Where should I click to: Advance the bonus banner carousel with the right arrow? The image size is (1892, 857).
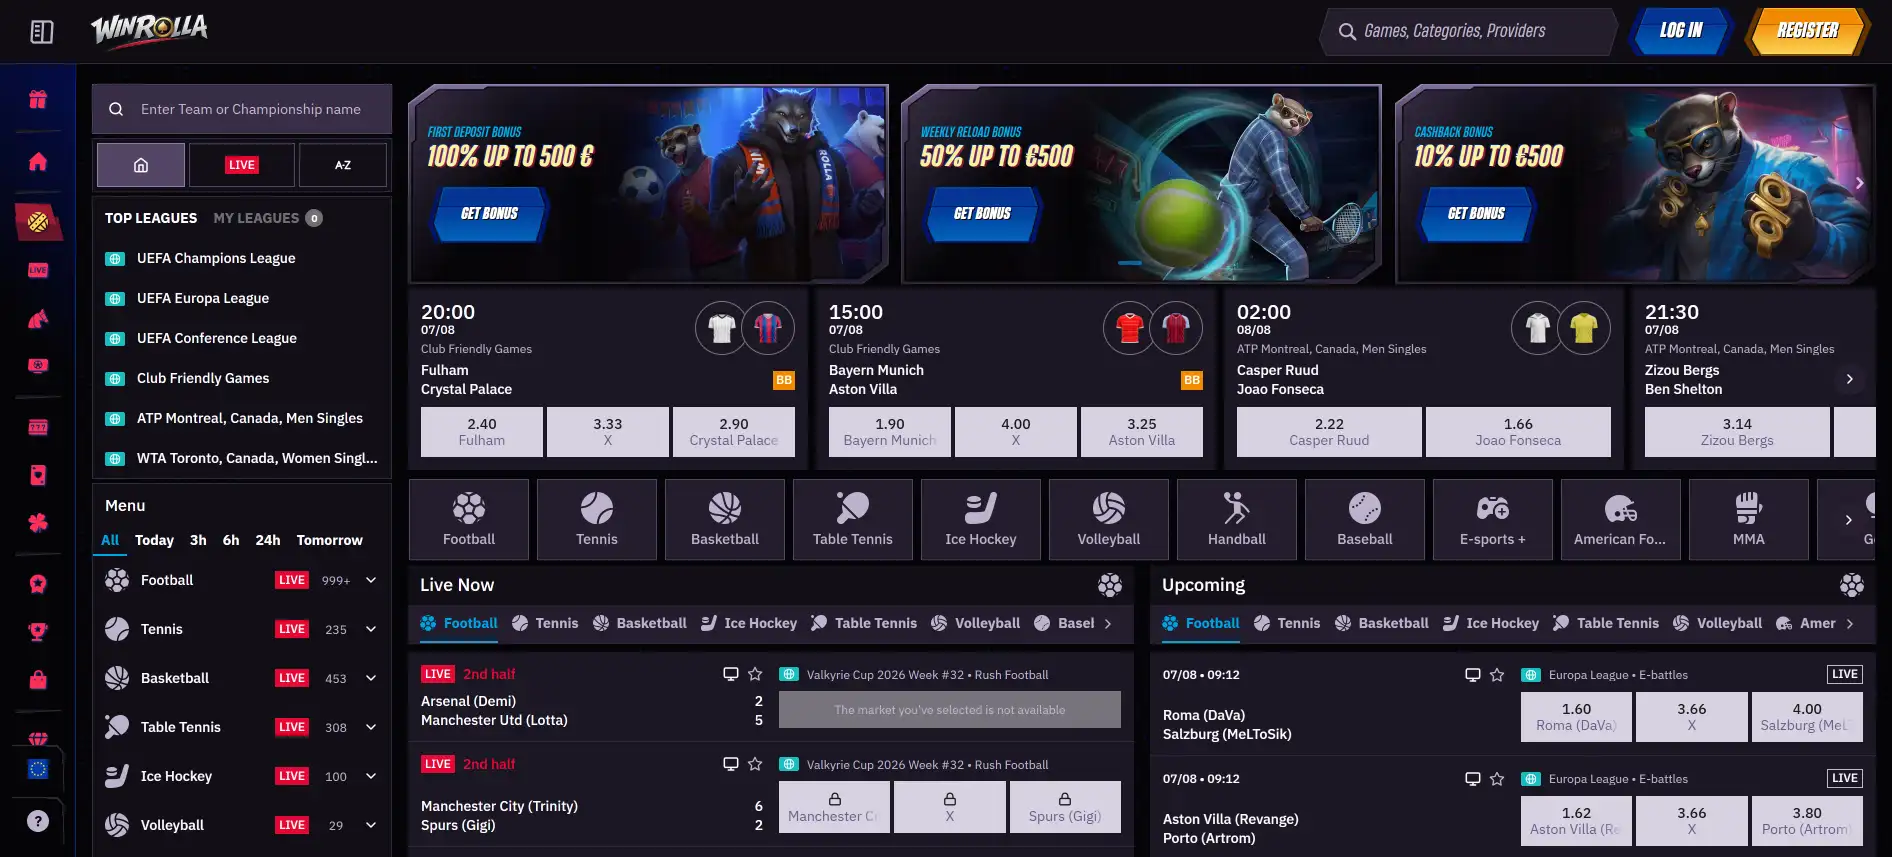1859,183
